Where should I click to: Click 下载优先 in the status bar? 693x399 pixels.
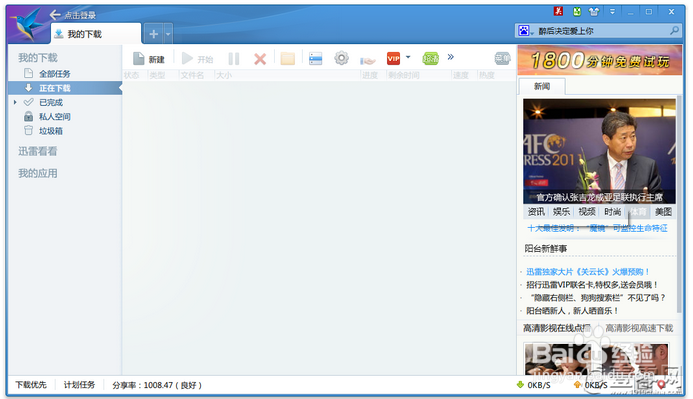pyautogui.click(x=31, y=385)
